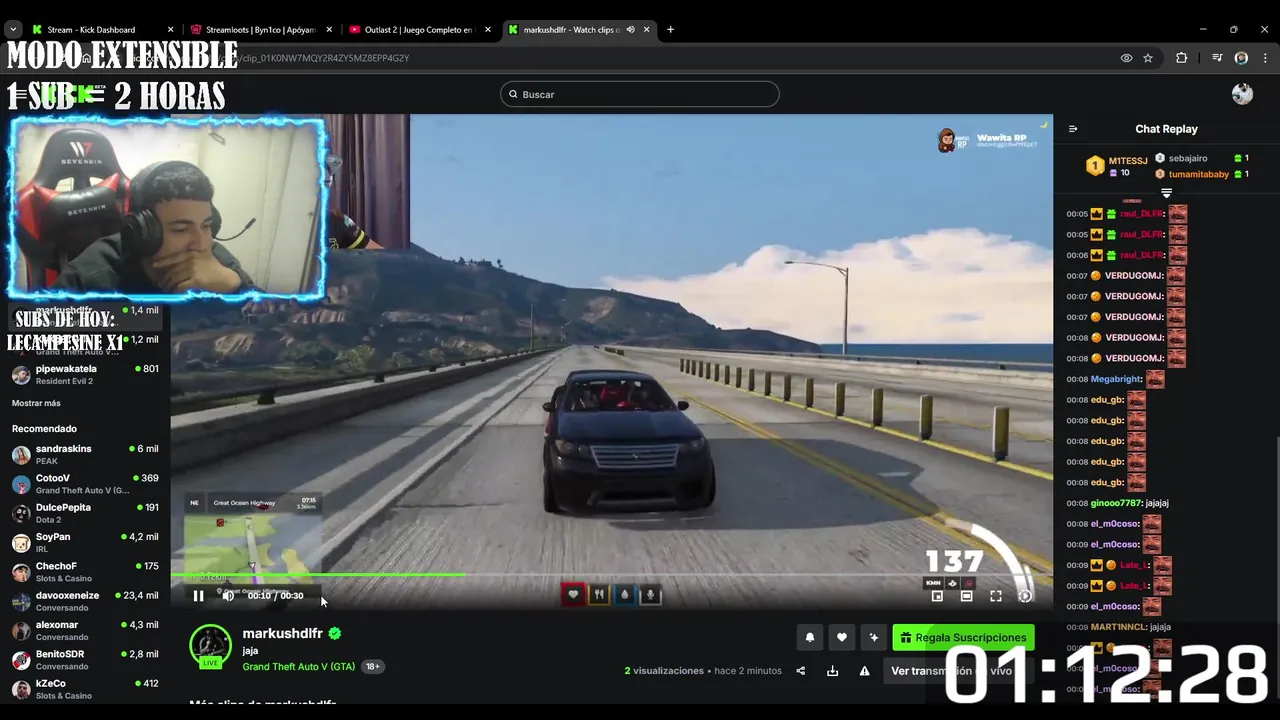Screen dimensions: 1280x720
Task: Collapse the Chat Replay panel
Action: point(1073,129)
